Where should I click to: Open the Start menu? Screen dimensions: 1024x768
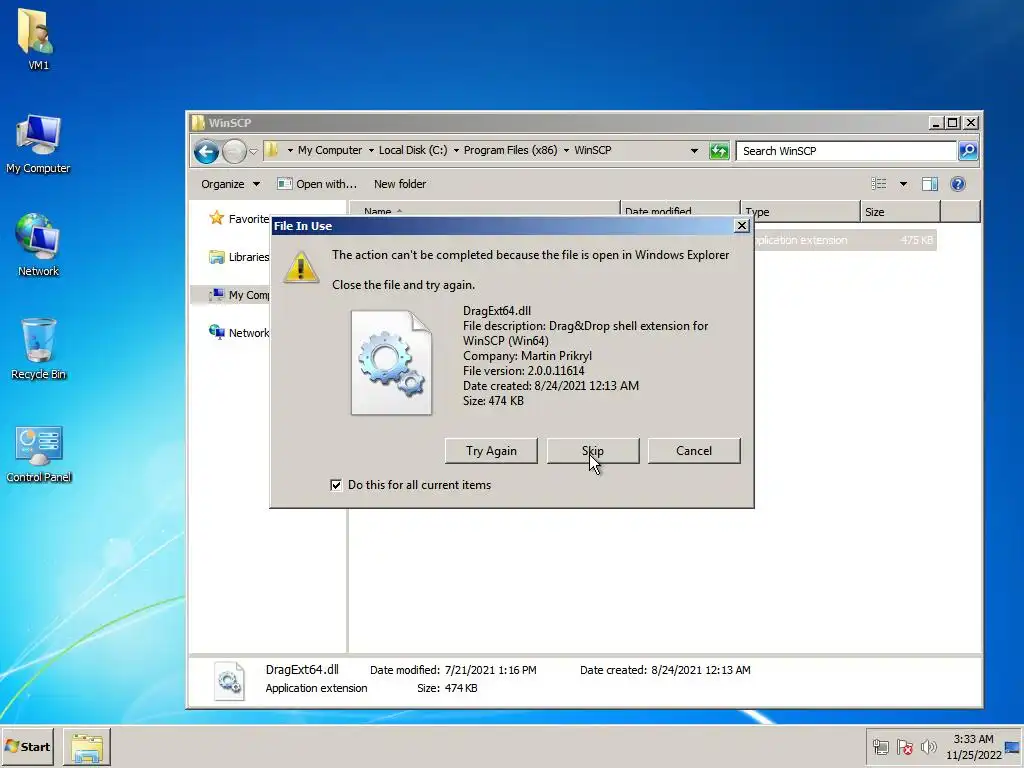coord(27,746)
